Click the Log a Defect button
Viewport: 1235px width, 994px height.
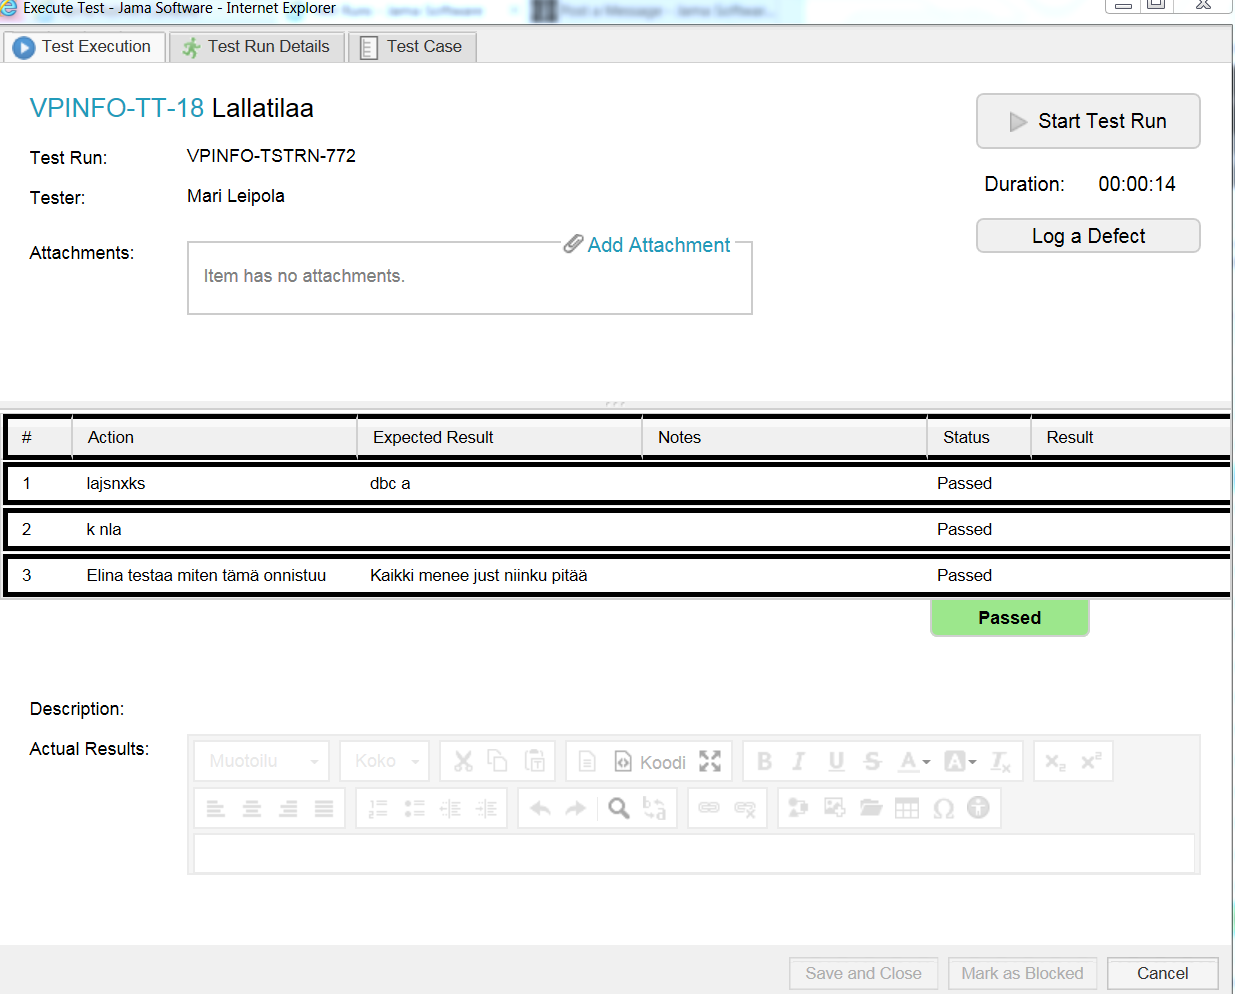tap(1088, 236)
